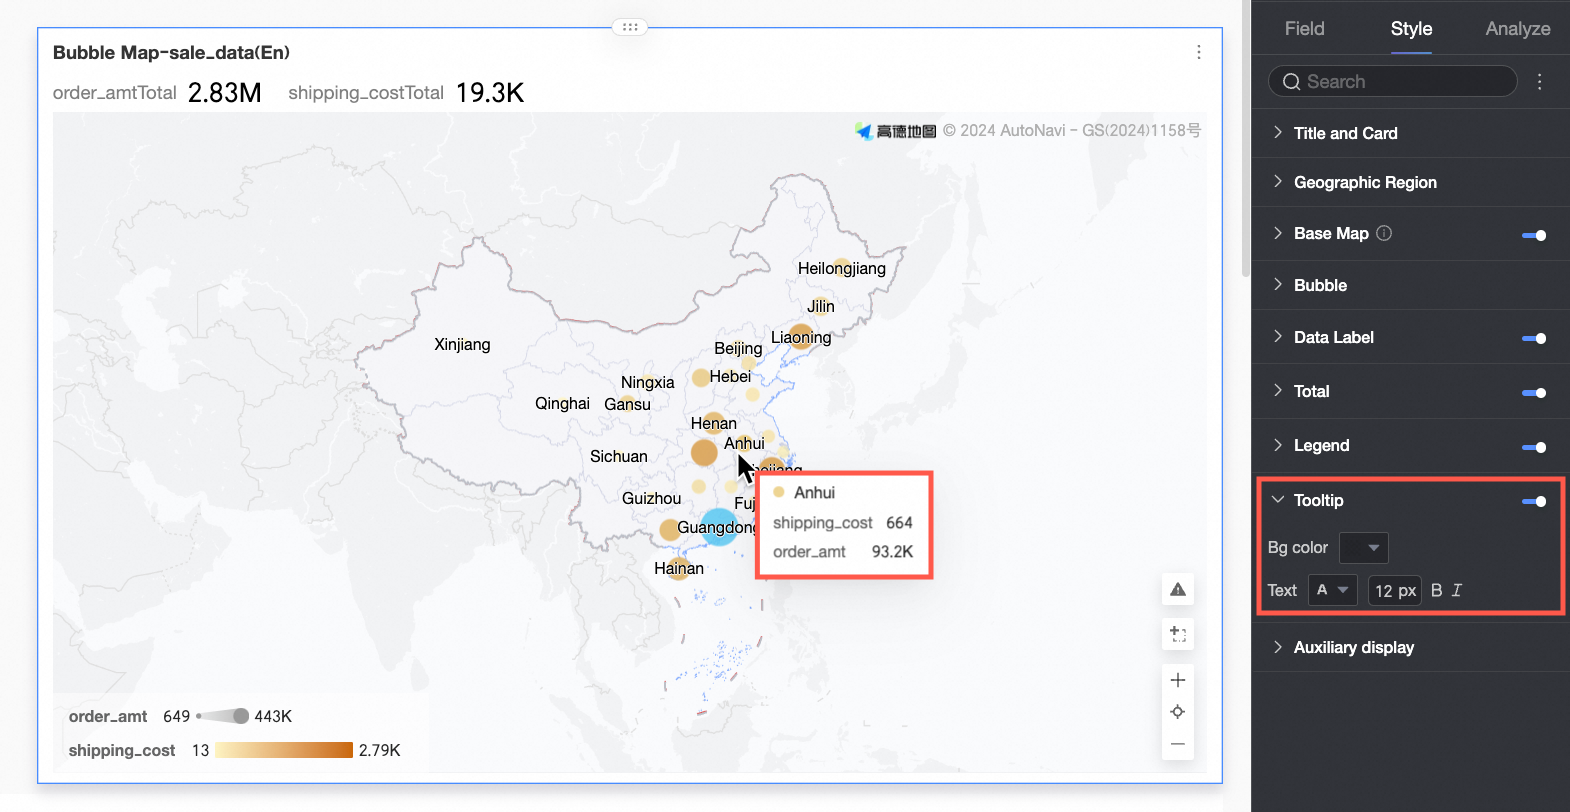Click the Qinghai label on the map
Screen dimensions: 1570x812
[x=562, y=403]
